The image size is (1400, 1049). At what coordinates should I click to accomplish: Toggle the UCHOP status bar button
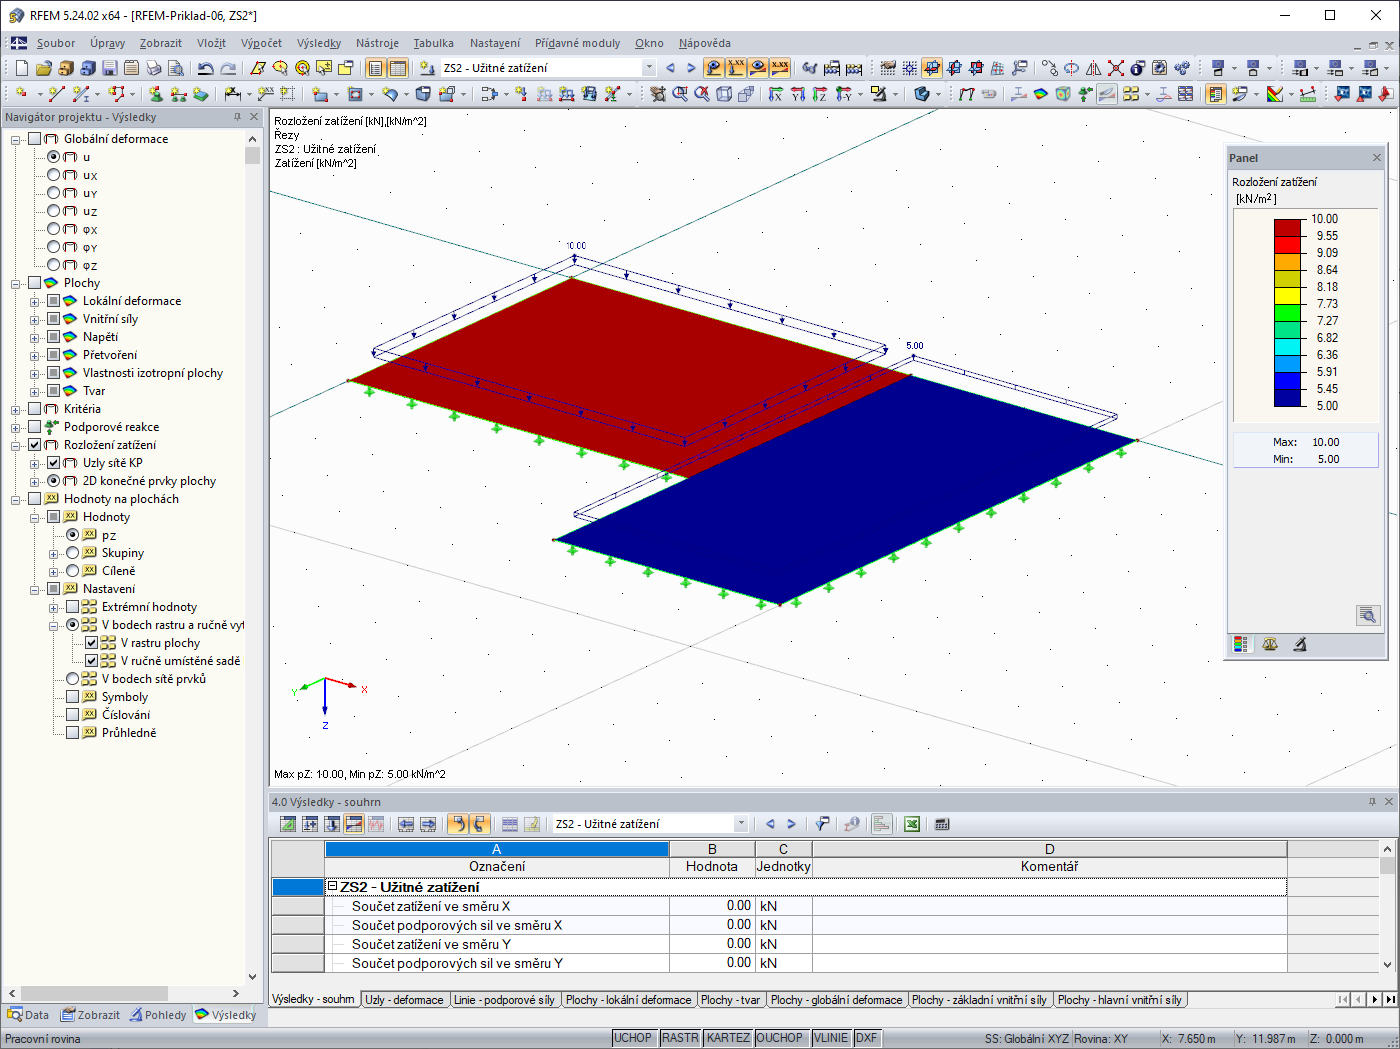point(633,1038)
